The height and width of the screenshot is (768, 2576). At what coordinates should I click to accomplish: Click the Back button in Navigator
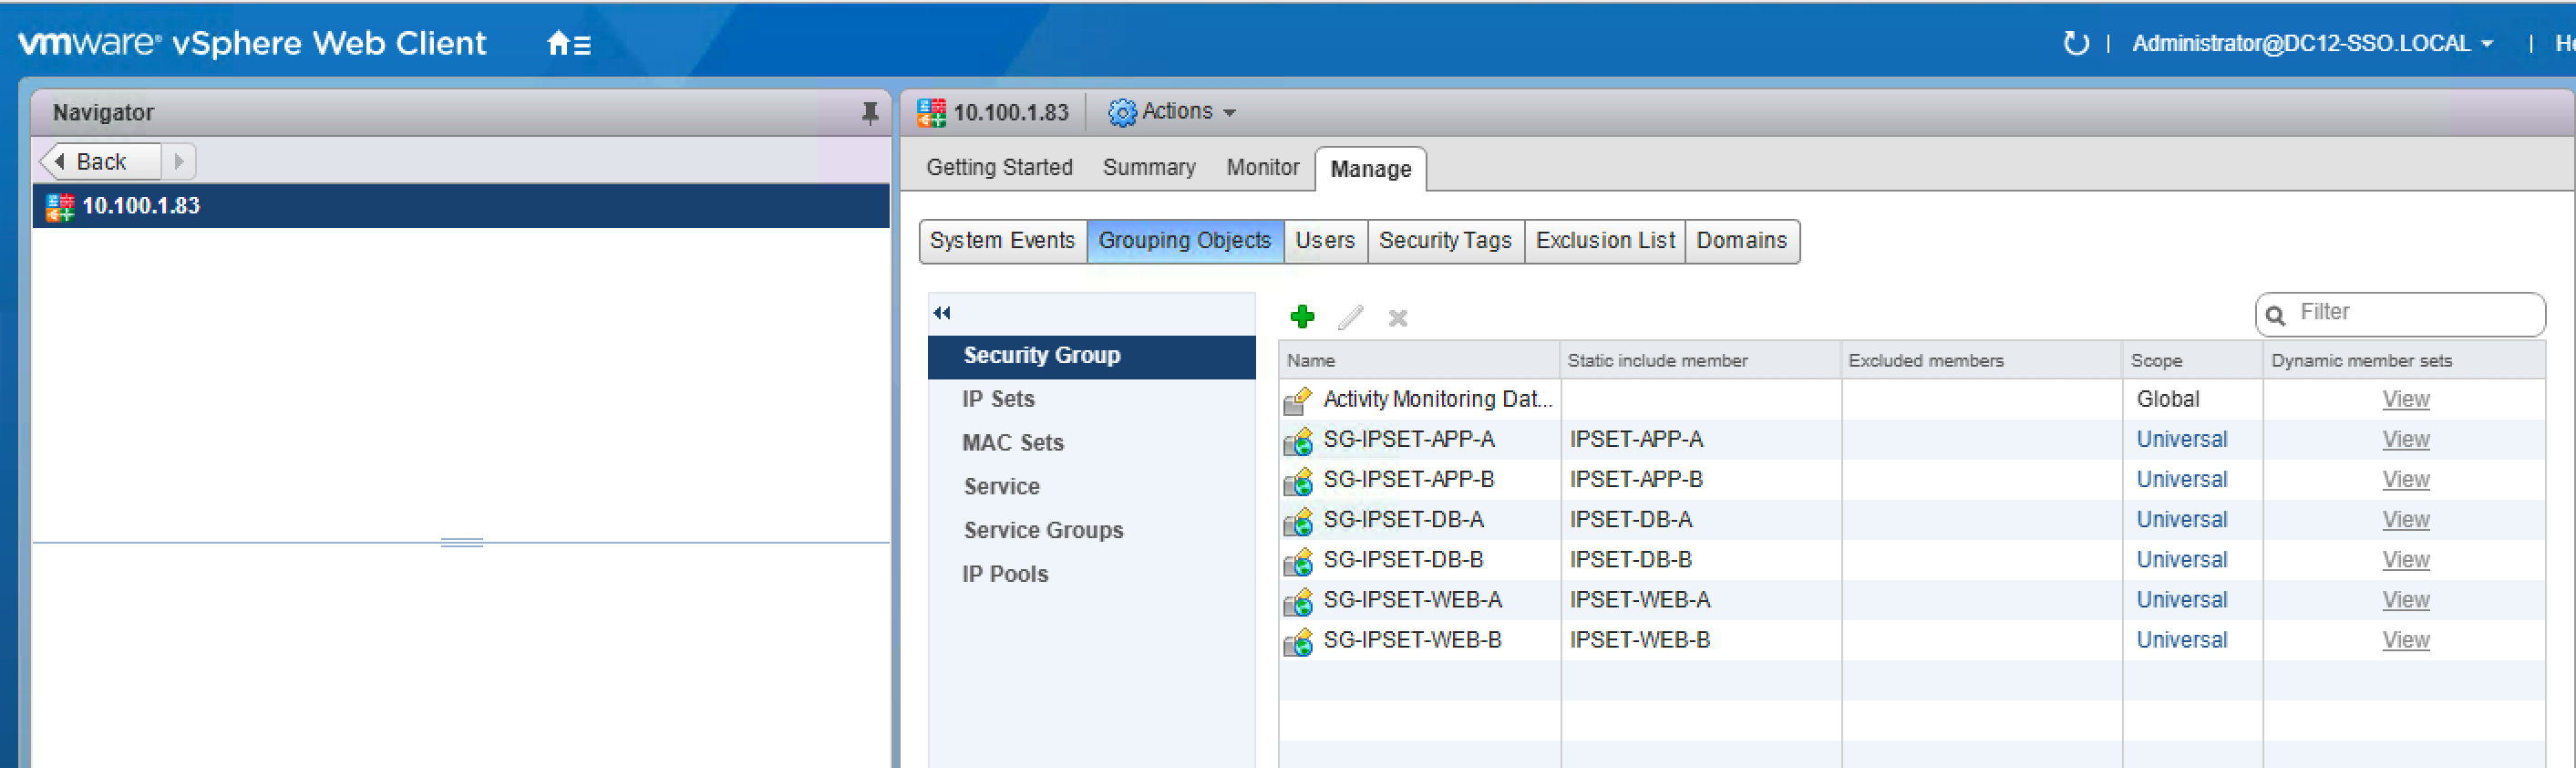click(99, 161)
